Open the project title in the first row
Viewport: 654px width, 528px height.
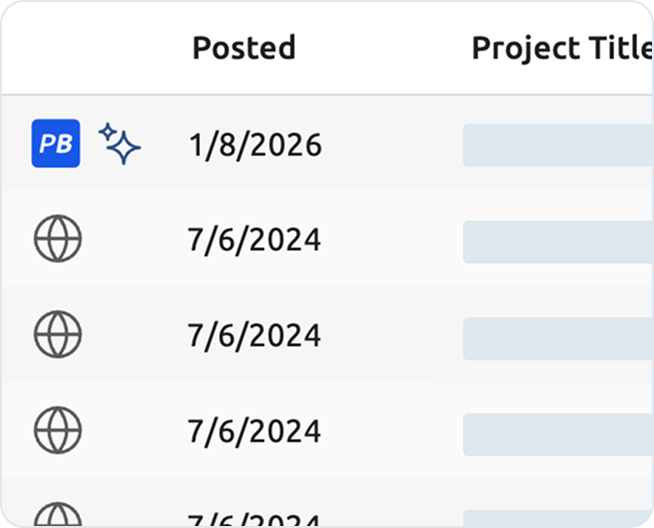[557, 146]
